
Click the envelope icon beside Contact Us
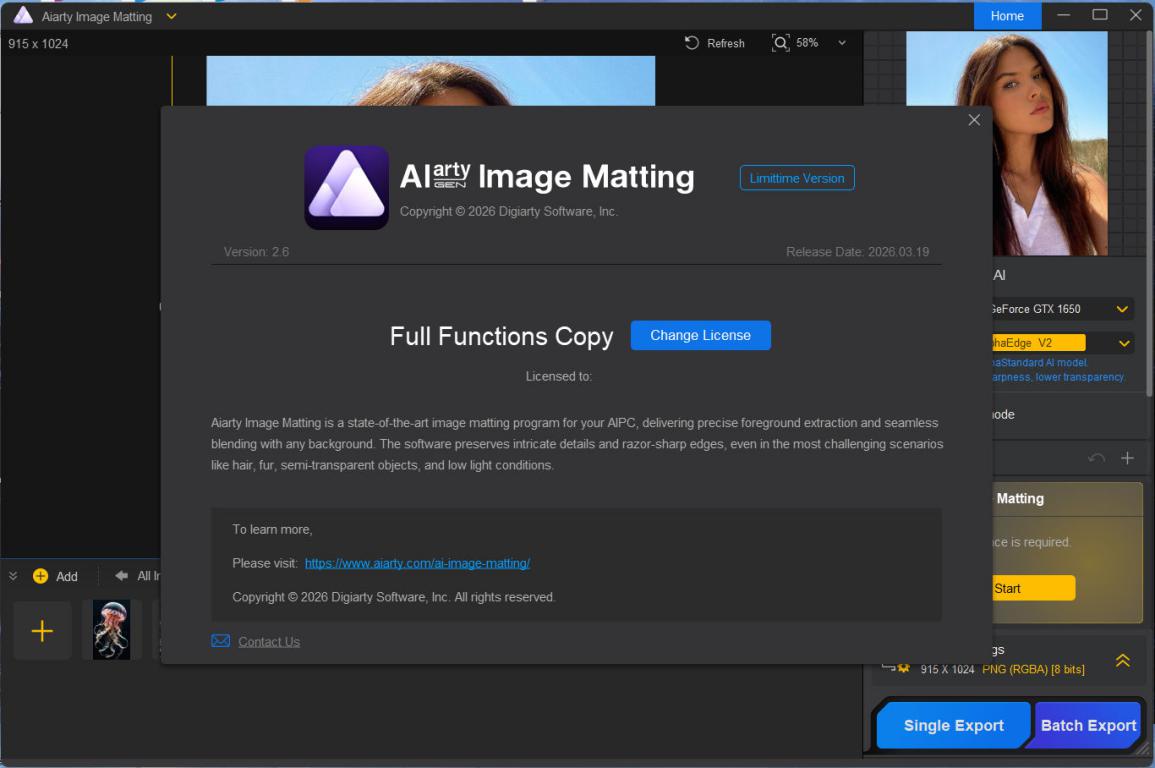[x=221, y=641]
